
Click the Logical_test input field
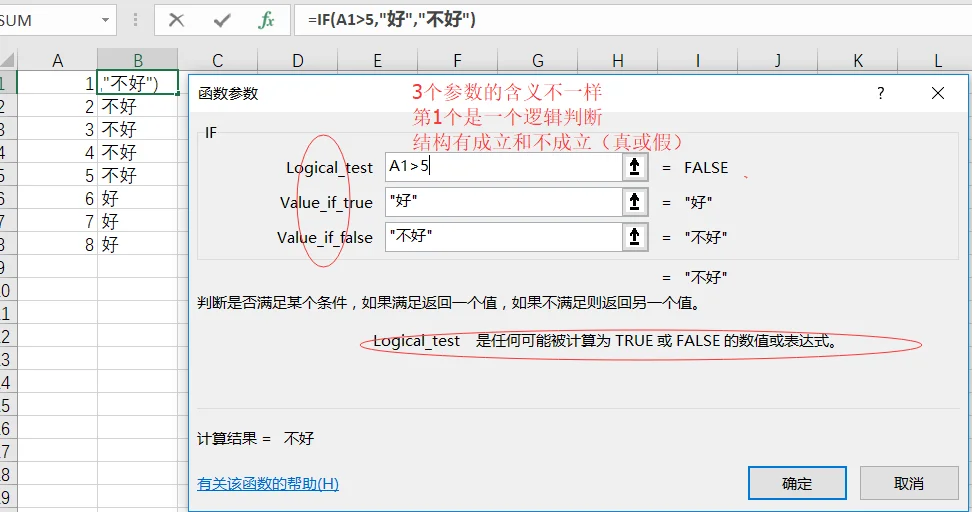pyautogui.click(x=503, y=167)
